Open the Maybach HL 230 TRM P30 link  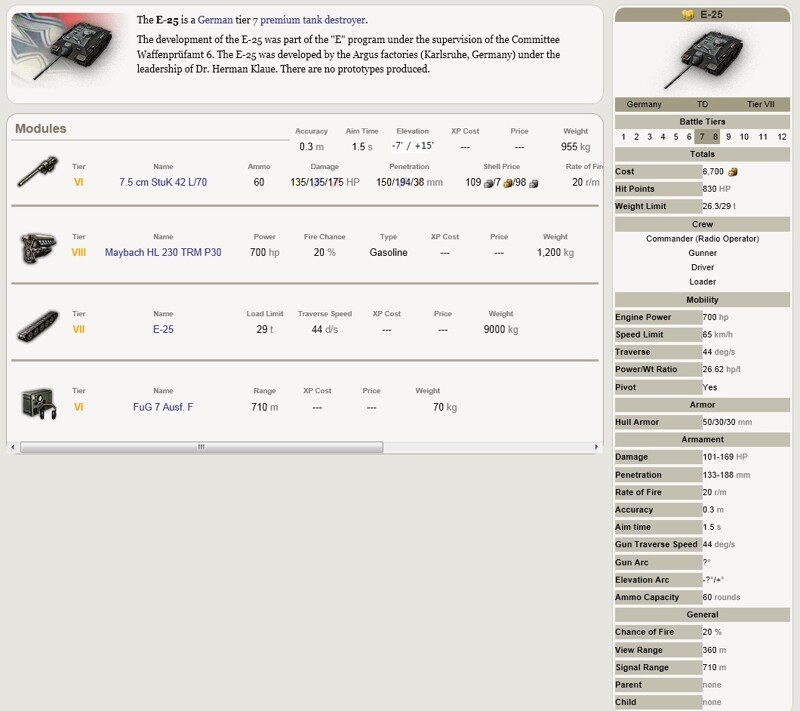click(163, 252)
